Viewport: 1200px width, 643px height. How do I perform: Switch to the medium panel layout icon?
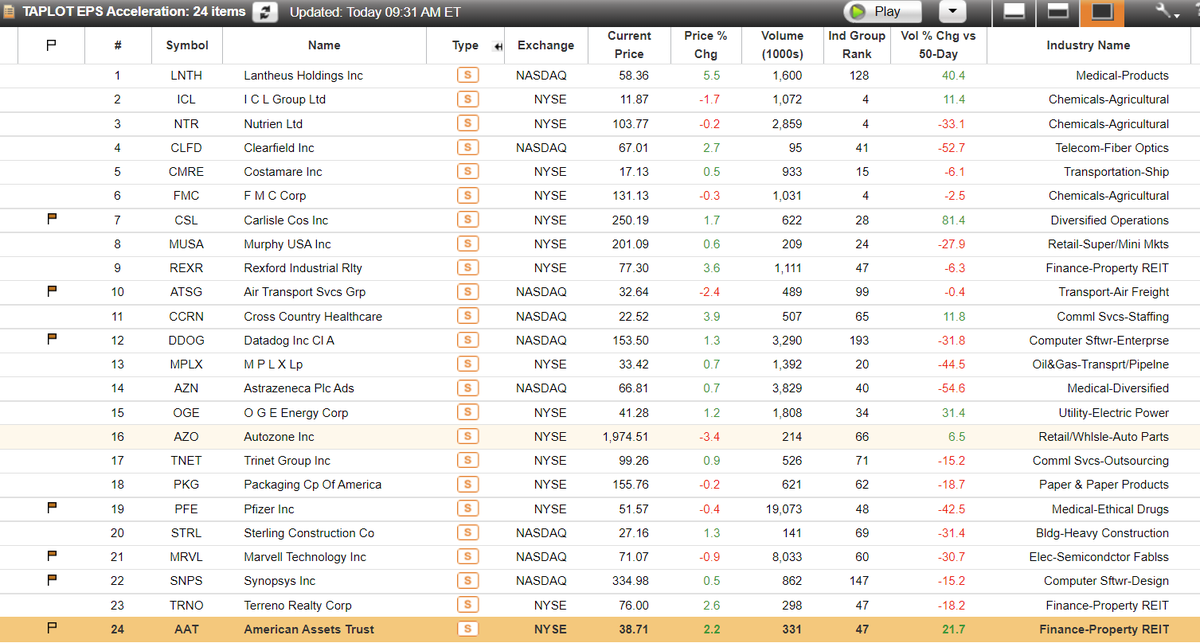tap(1058, 12)
